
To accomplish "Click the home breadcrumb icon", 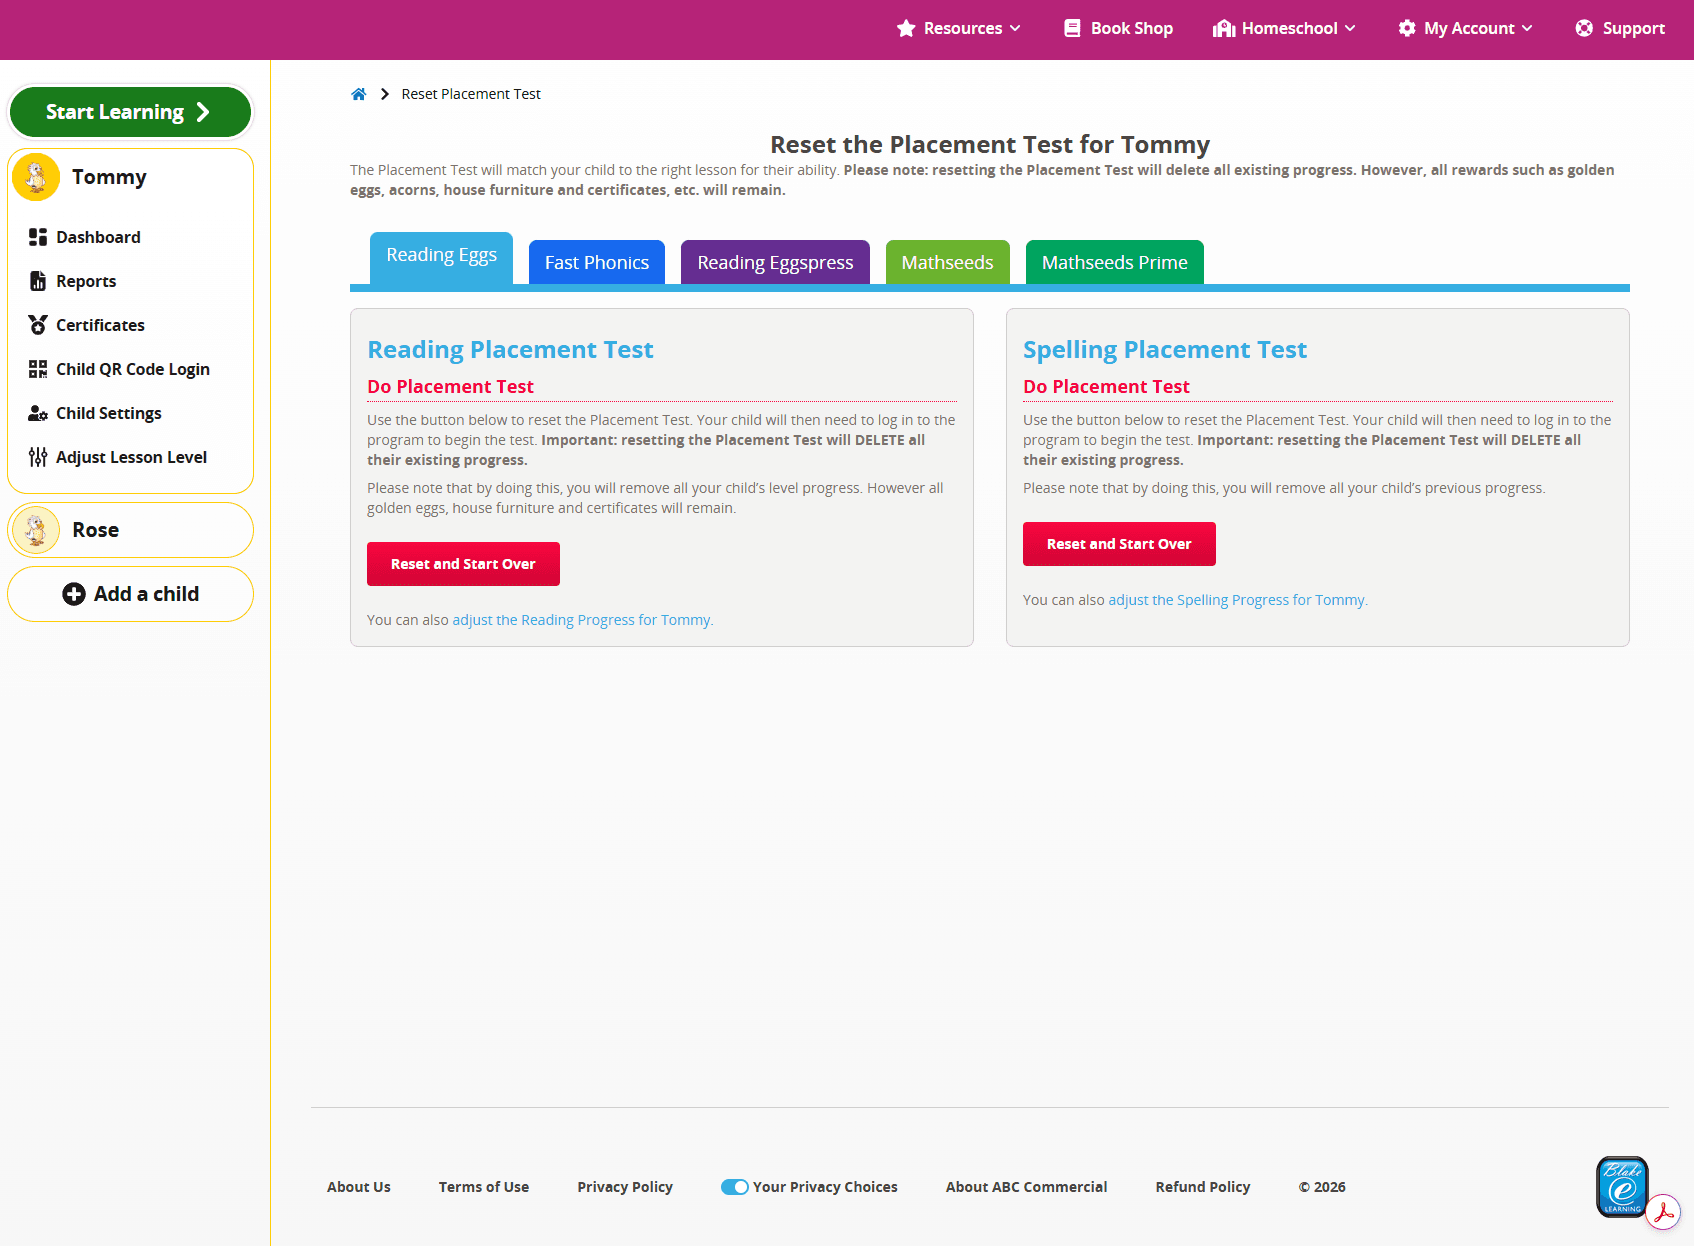I will 358,94.
